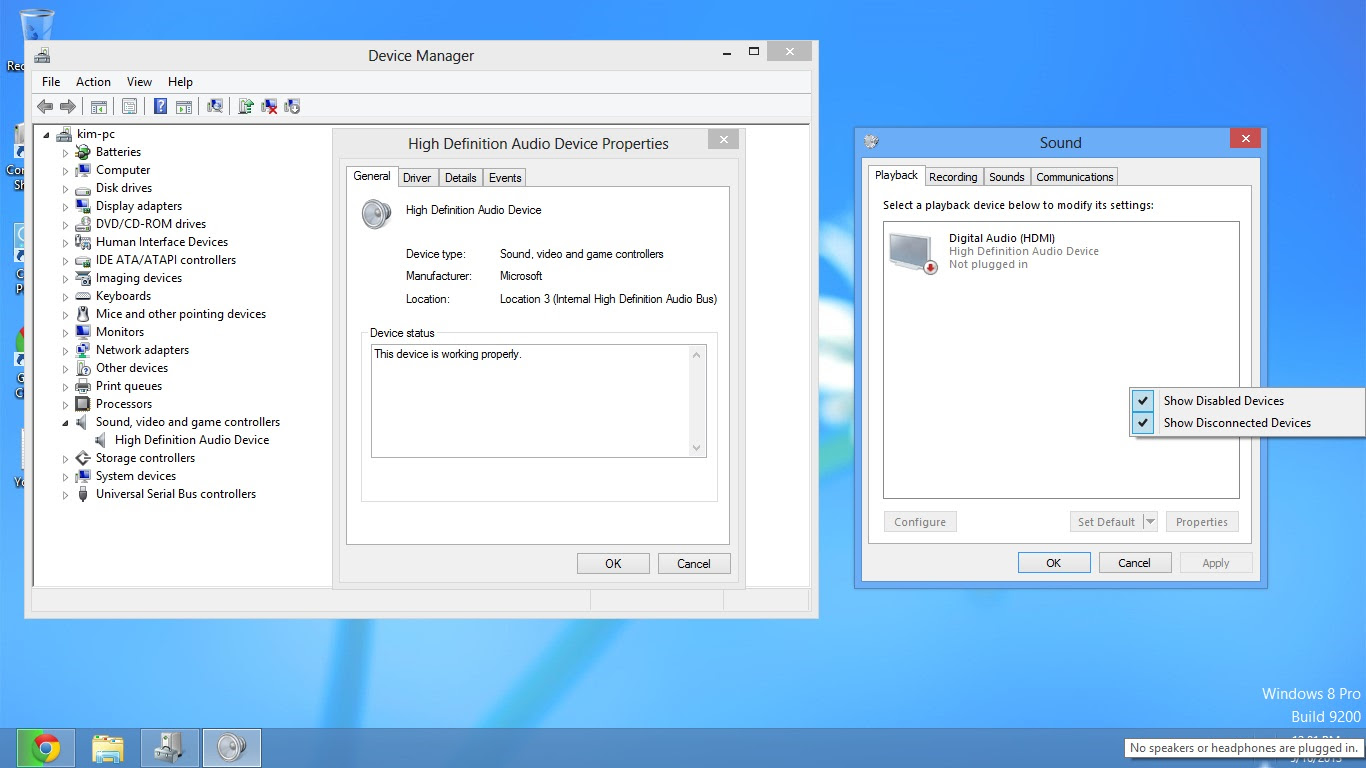Click the Mice and other pointing devices icon
The width and height of the screenshot is (1366, 768).
83,314
